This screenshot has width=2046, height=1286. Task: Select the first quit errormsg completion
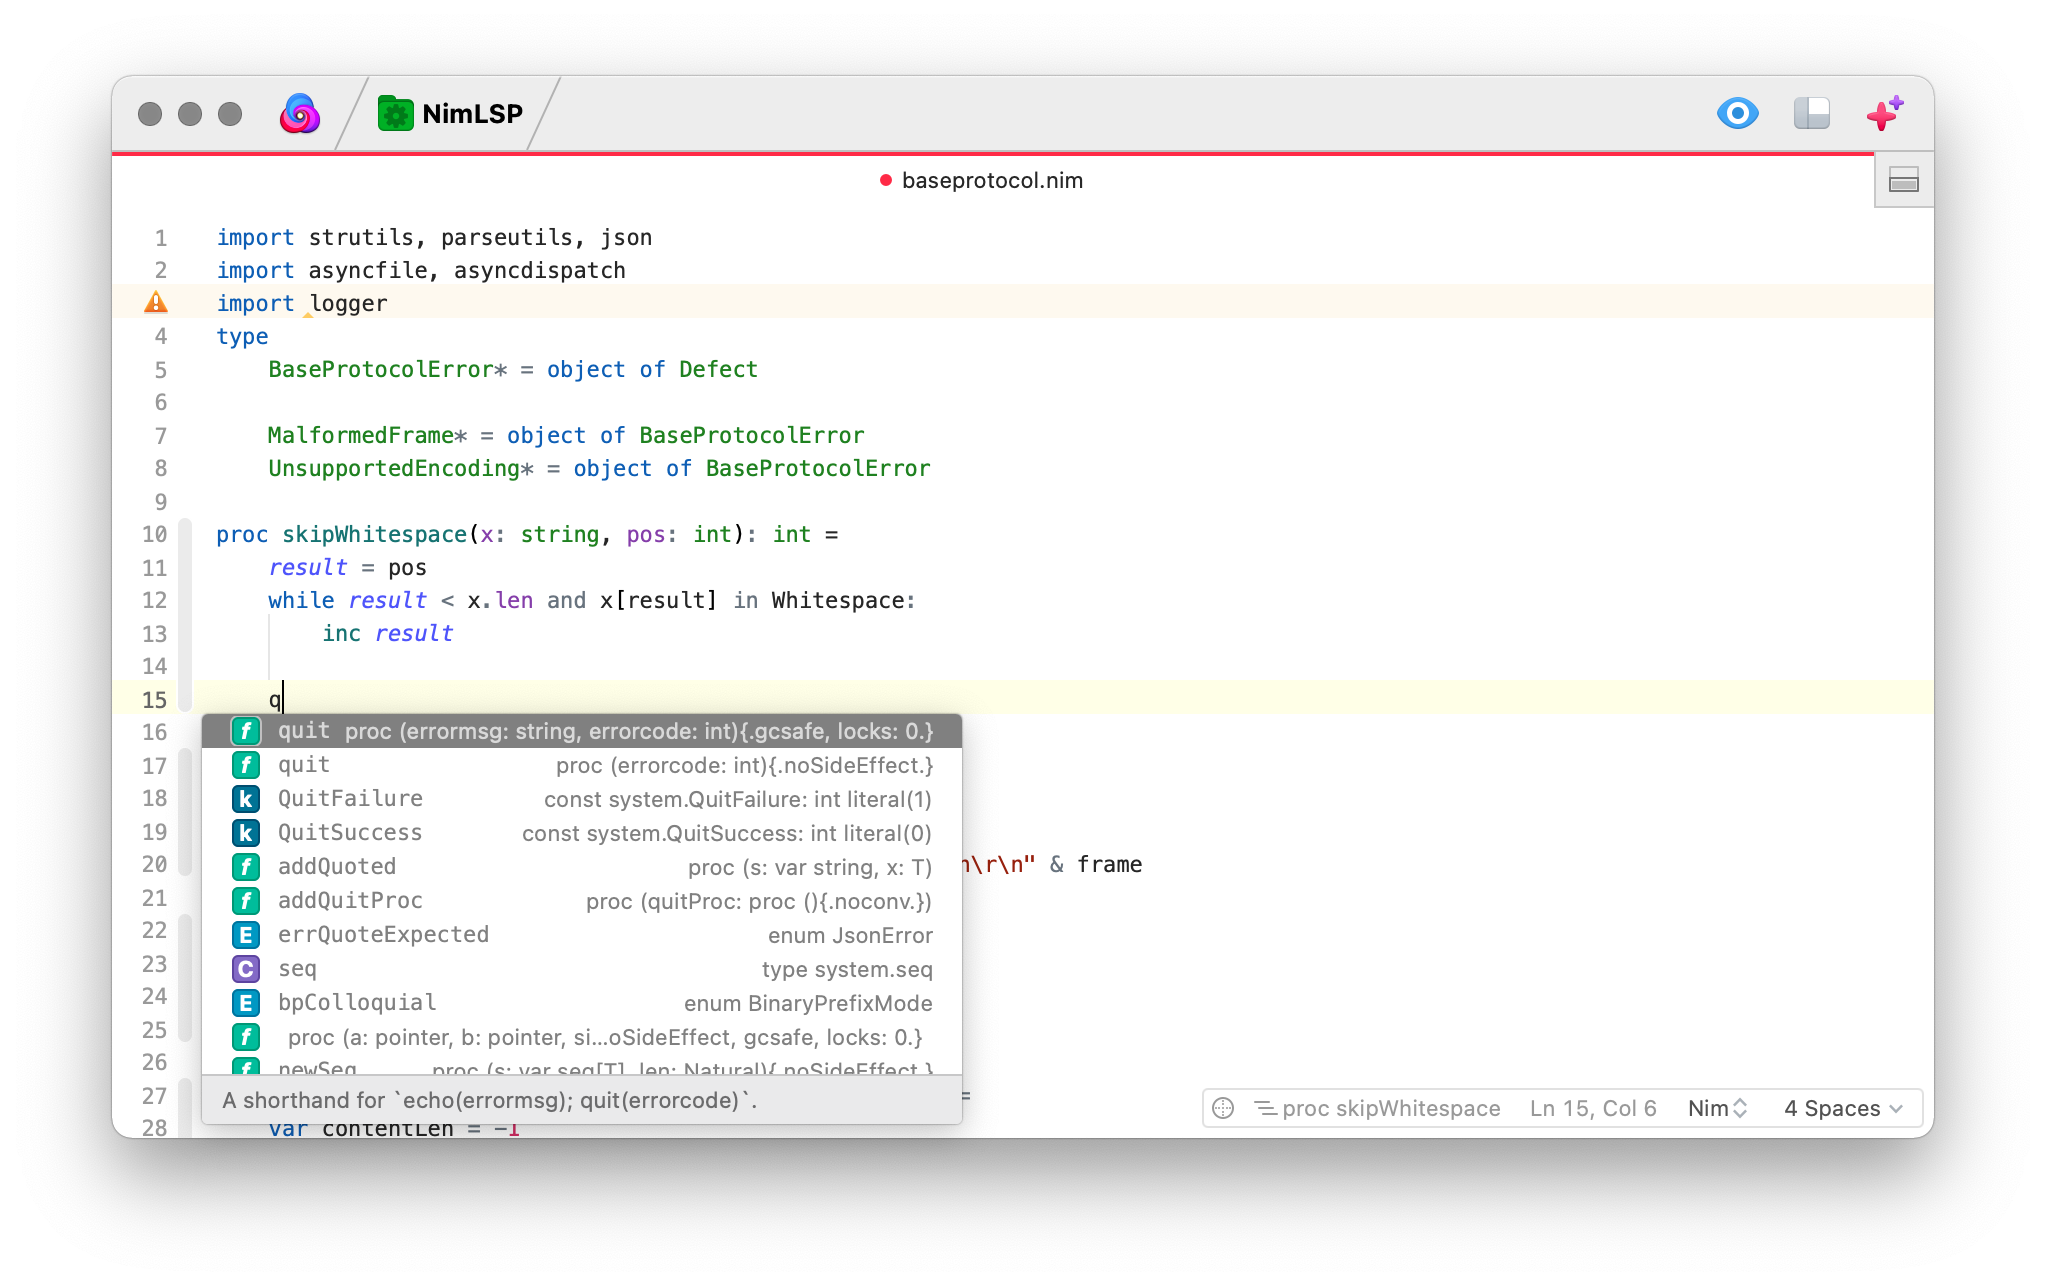(x=582, y=731)
